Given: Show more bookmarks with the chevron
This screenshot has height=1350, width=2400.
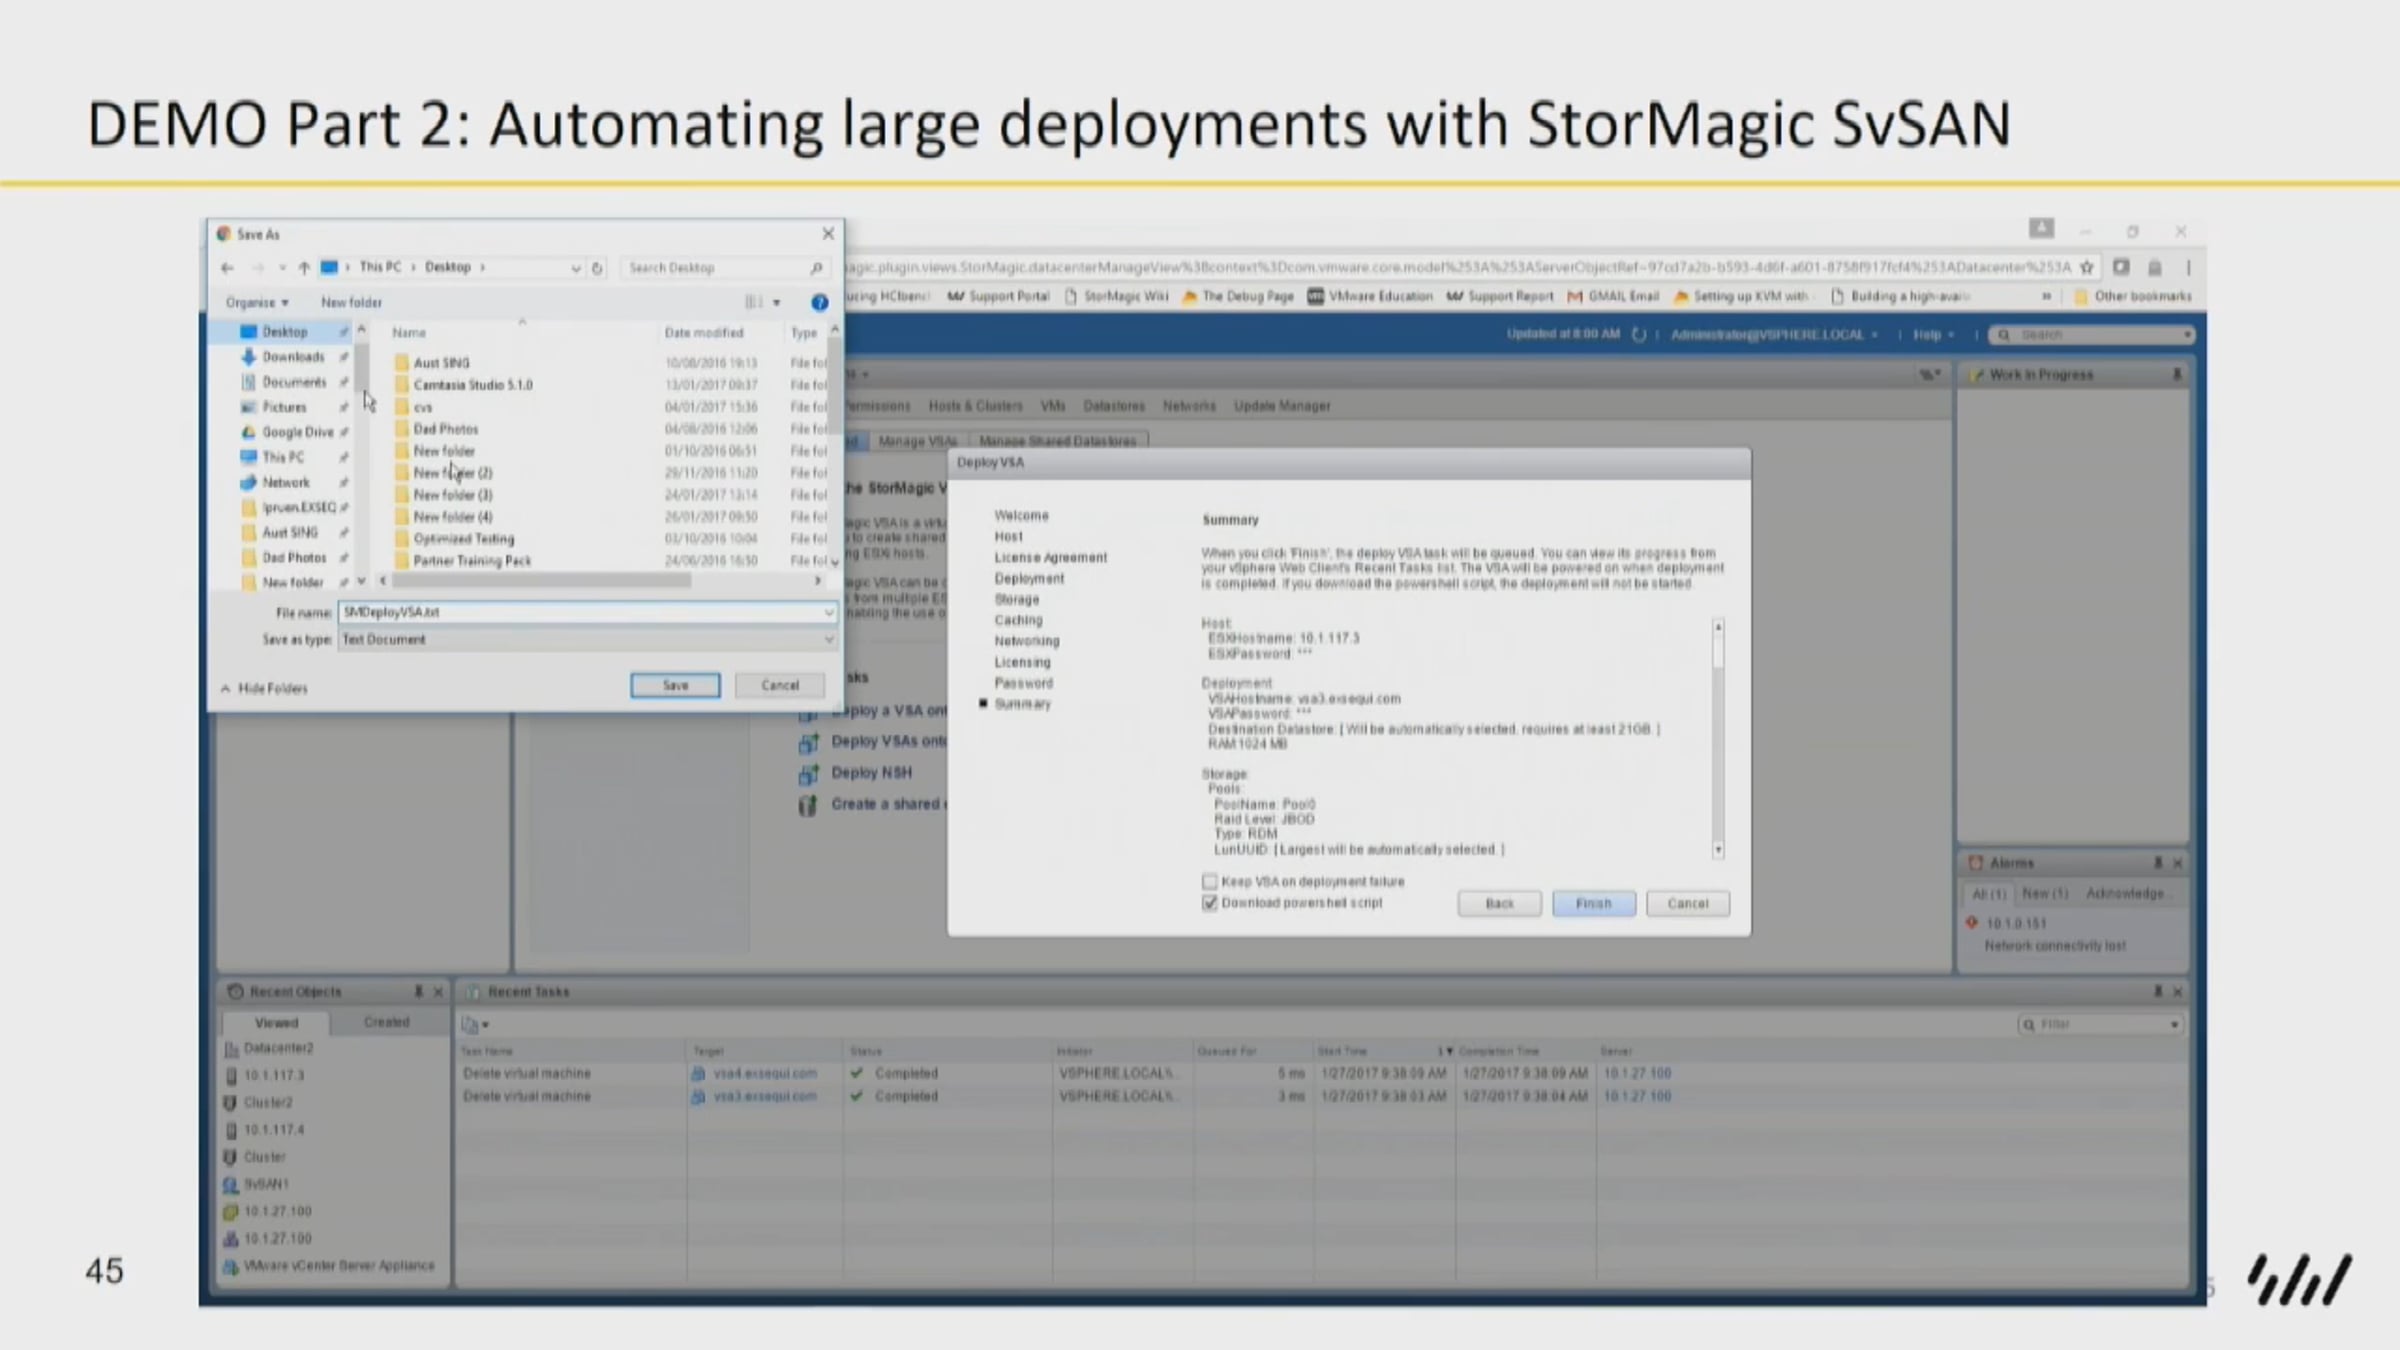Looking at the screenshot, I should 2046,296.
